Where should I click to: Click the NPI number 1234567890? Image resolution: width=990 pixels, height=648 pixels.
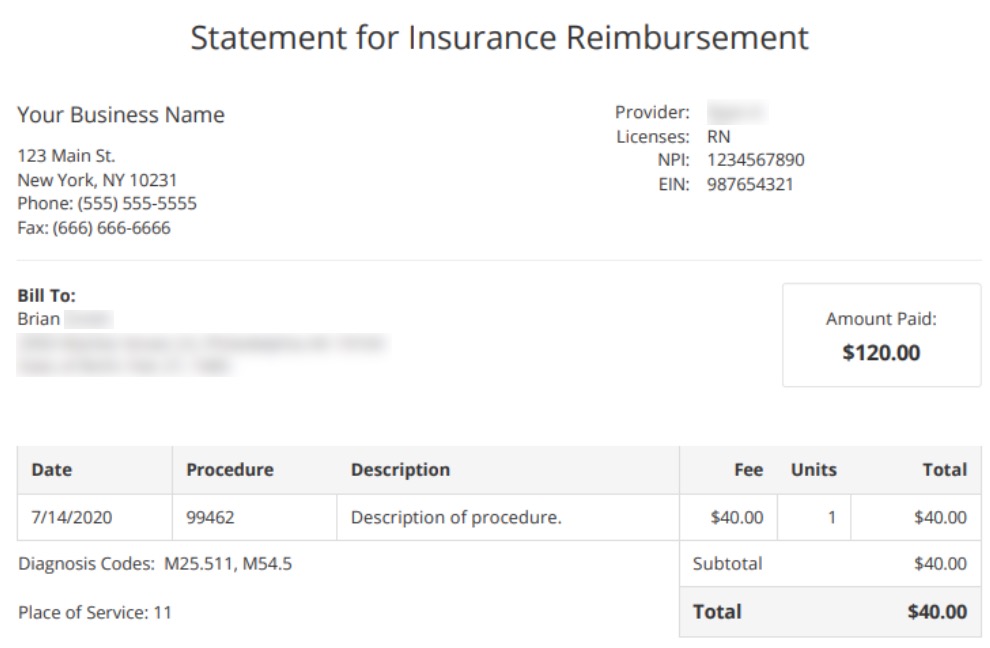tap(756, 160)
